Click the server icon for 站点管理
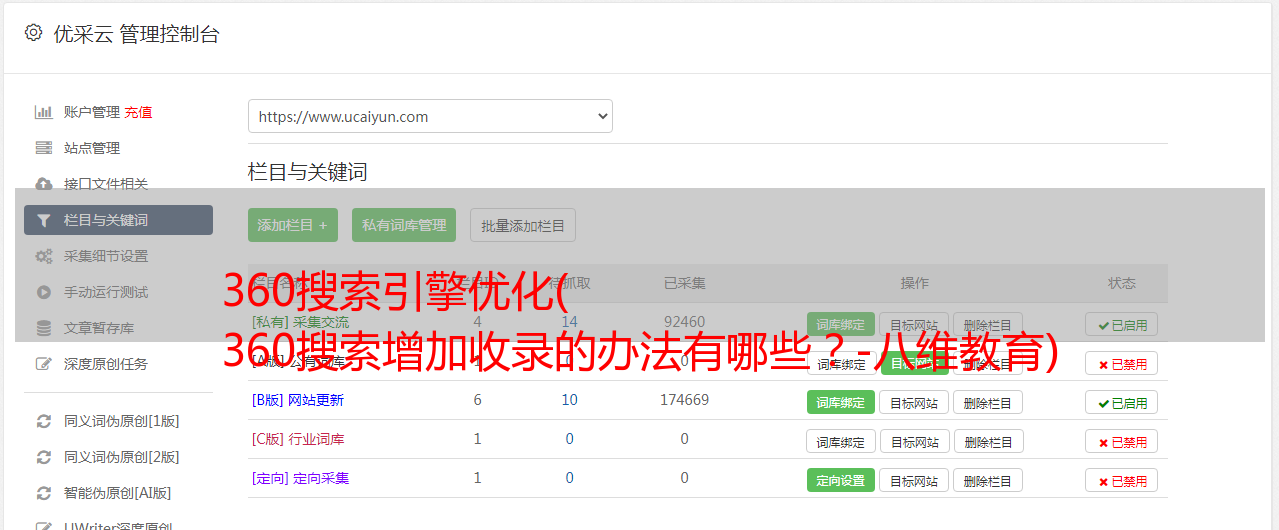 click(x=43, y=148)
